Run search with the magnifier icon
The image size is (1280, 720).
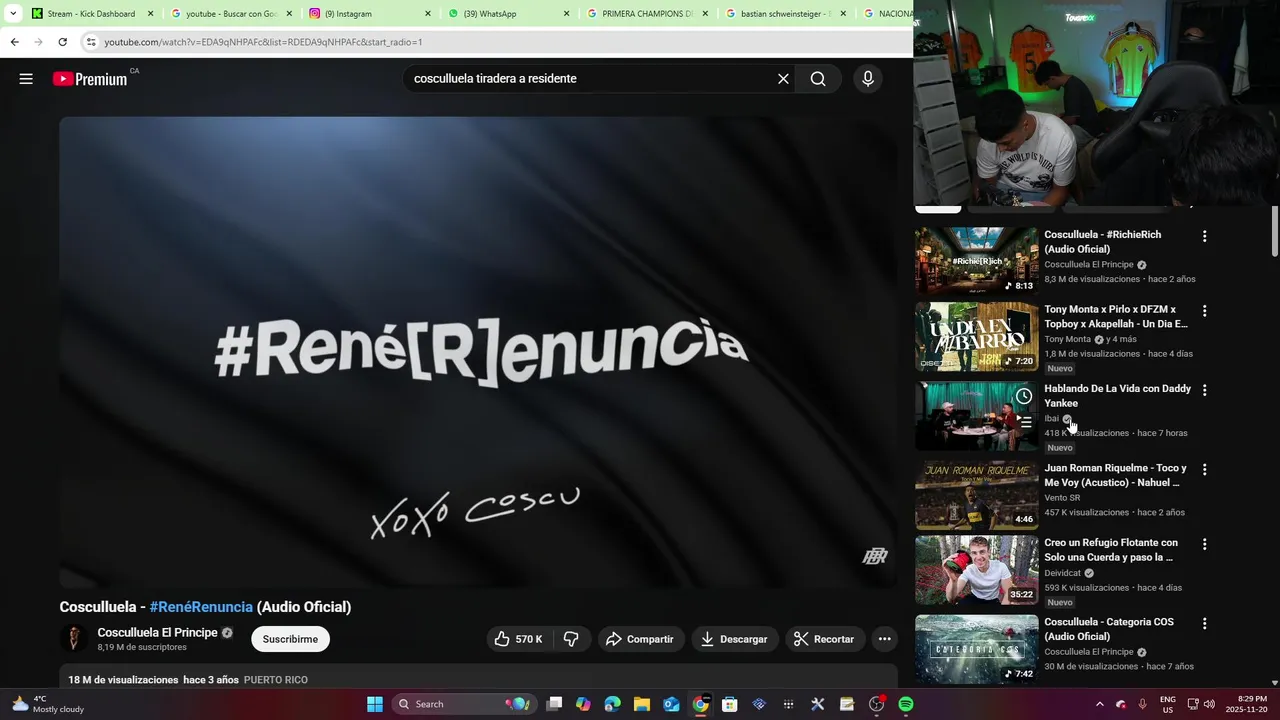818,79
